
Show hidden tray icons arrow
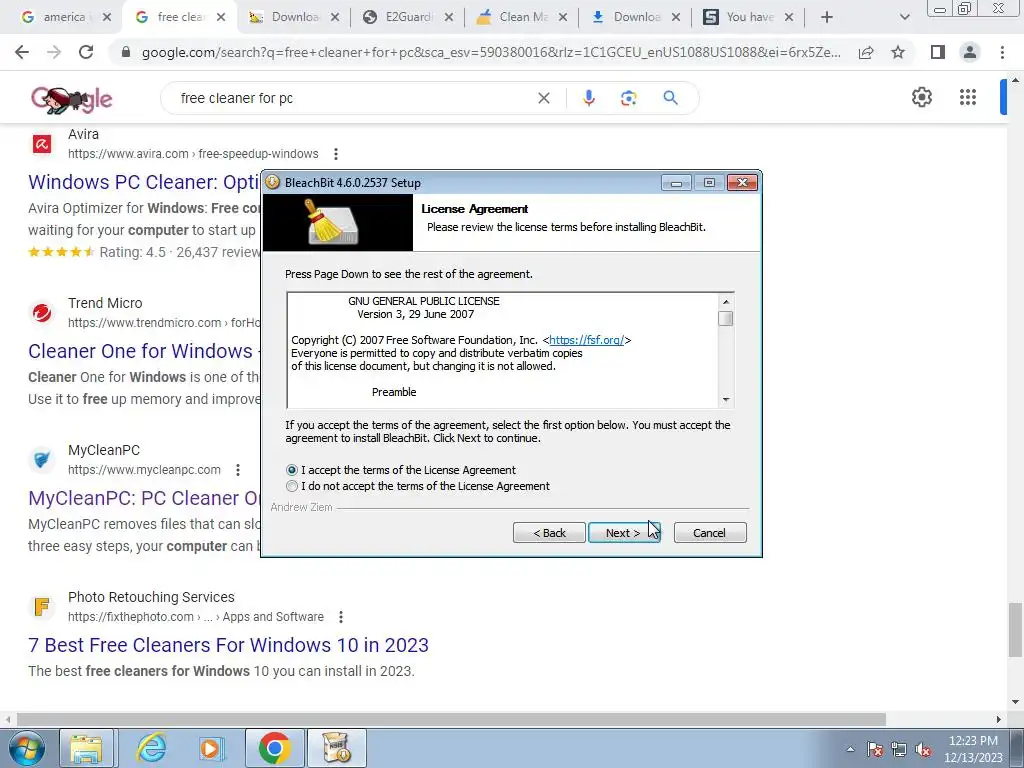point(850,749)
